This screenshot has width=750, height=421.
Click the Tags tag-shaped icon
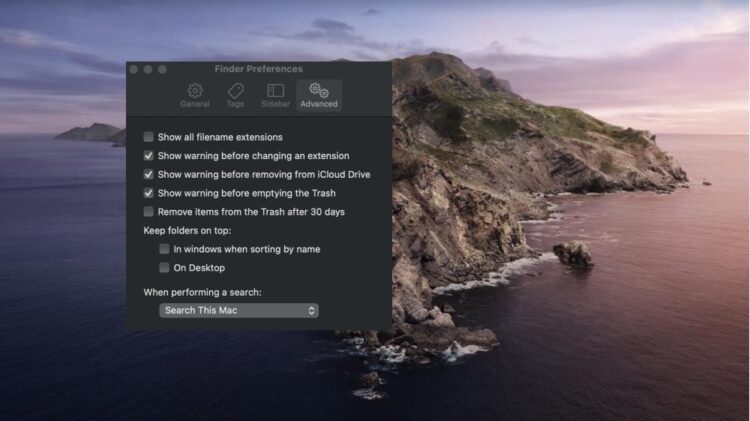[235, 90]
